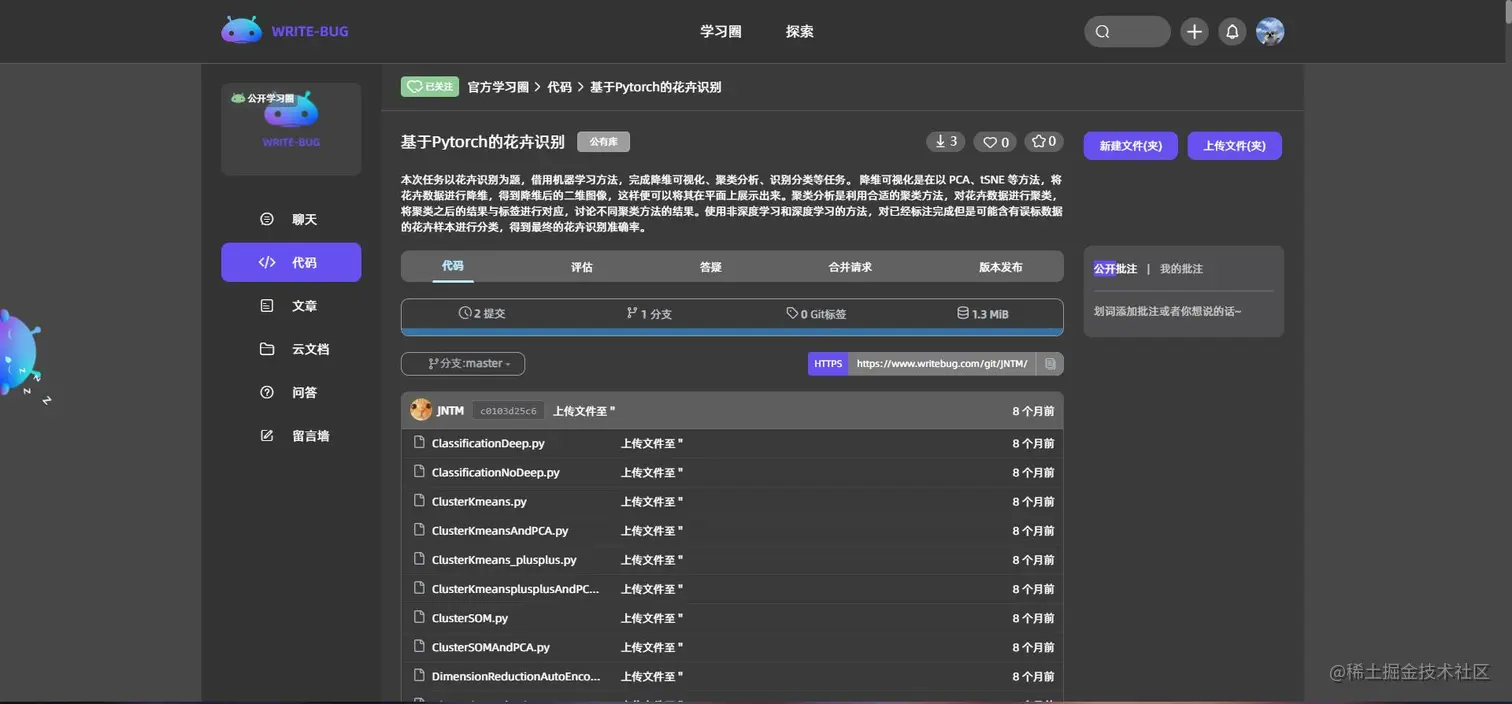Open 留言墙 in the sidebar
This screenshot has width=1512, height=704.
[291, 436]
